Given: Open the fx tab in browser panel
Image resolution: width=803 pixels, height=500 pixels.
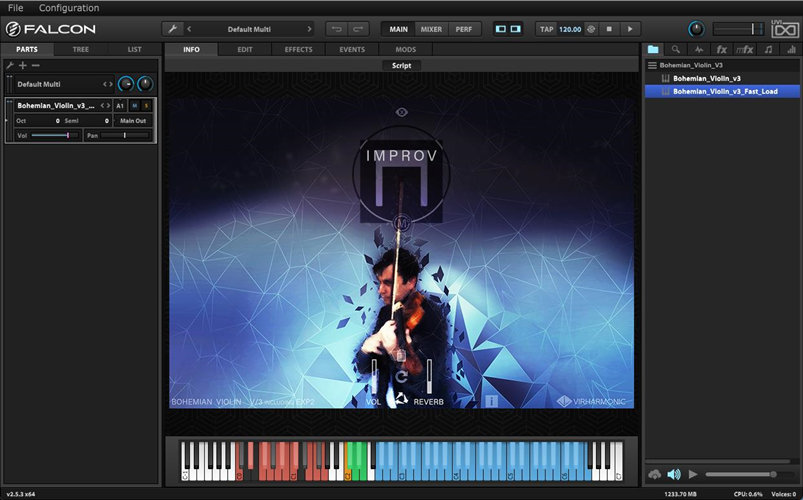Looking at the screenshot, I should point(720,49).
